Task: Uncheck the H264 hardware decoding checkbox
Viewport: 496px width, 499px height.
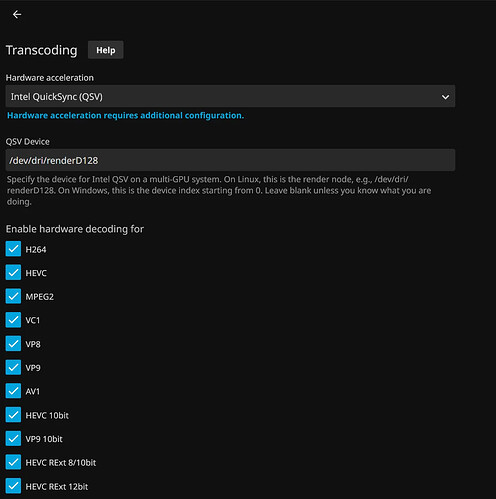Action: tap(13, 249)
